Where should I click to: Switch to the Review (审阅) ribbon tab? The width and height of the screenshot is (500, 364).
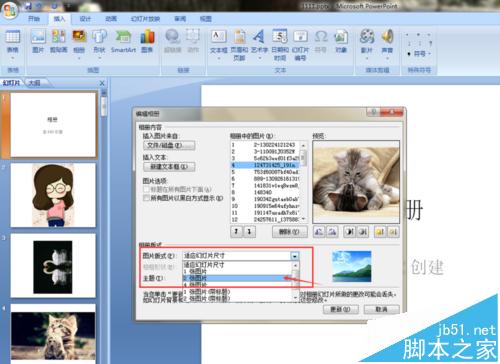pyautogui.click(x=180, y=19)
